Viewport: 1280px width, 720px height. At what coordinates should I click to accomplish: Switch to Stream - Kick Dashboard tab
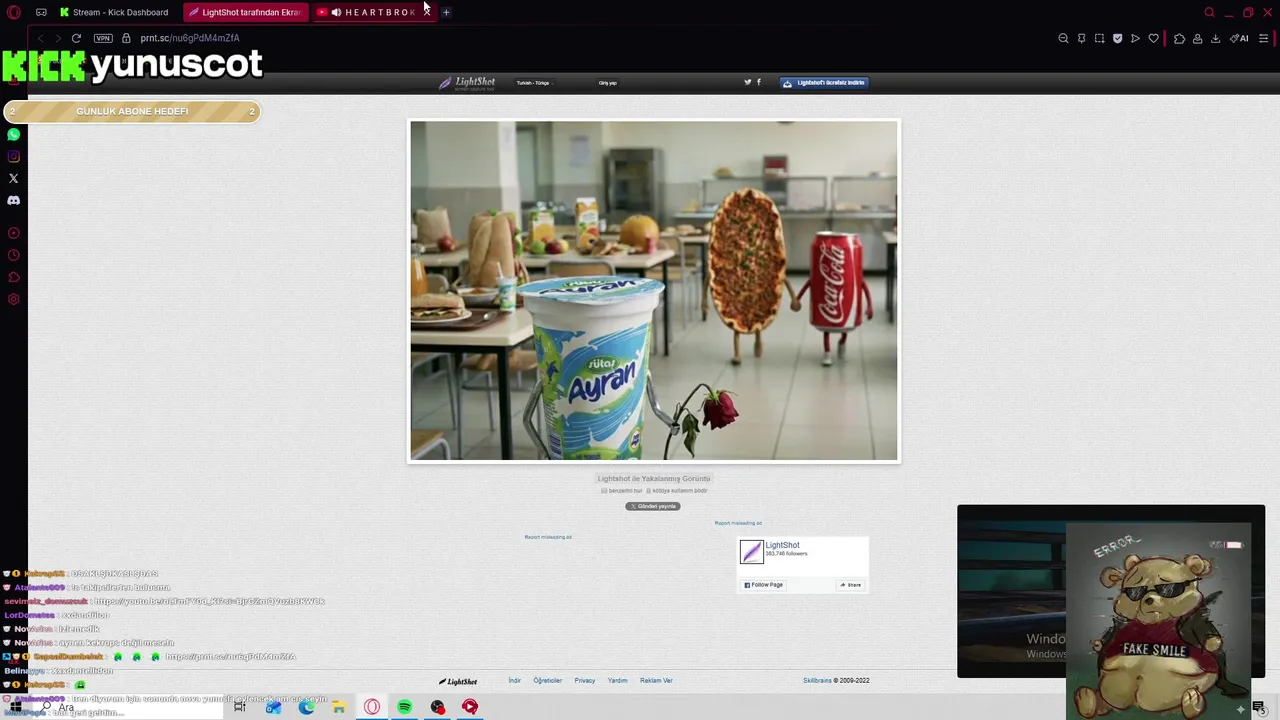(x=114, y=12)
